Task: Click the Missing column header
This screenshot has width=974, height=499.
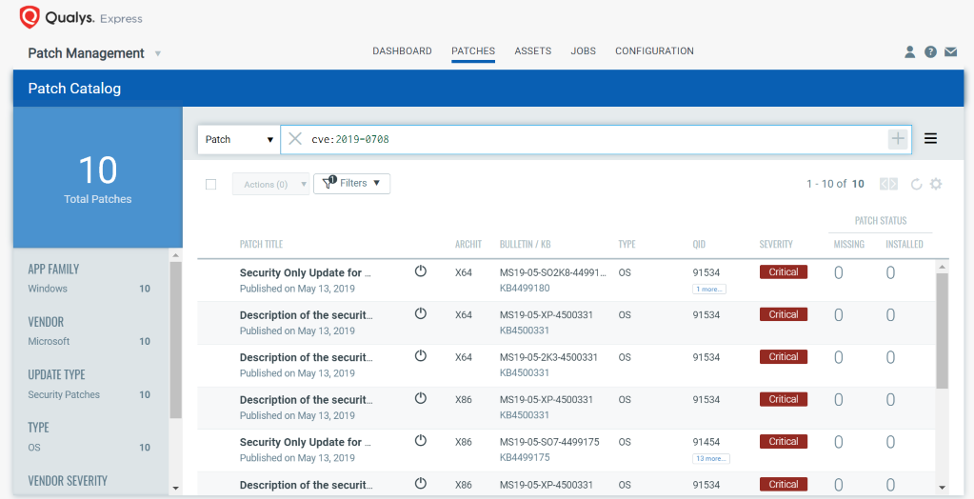Action: click(849, 244)
